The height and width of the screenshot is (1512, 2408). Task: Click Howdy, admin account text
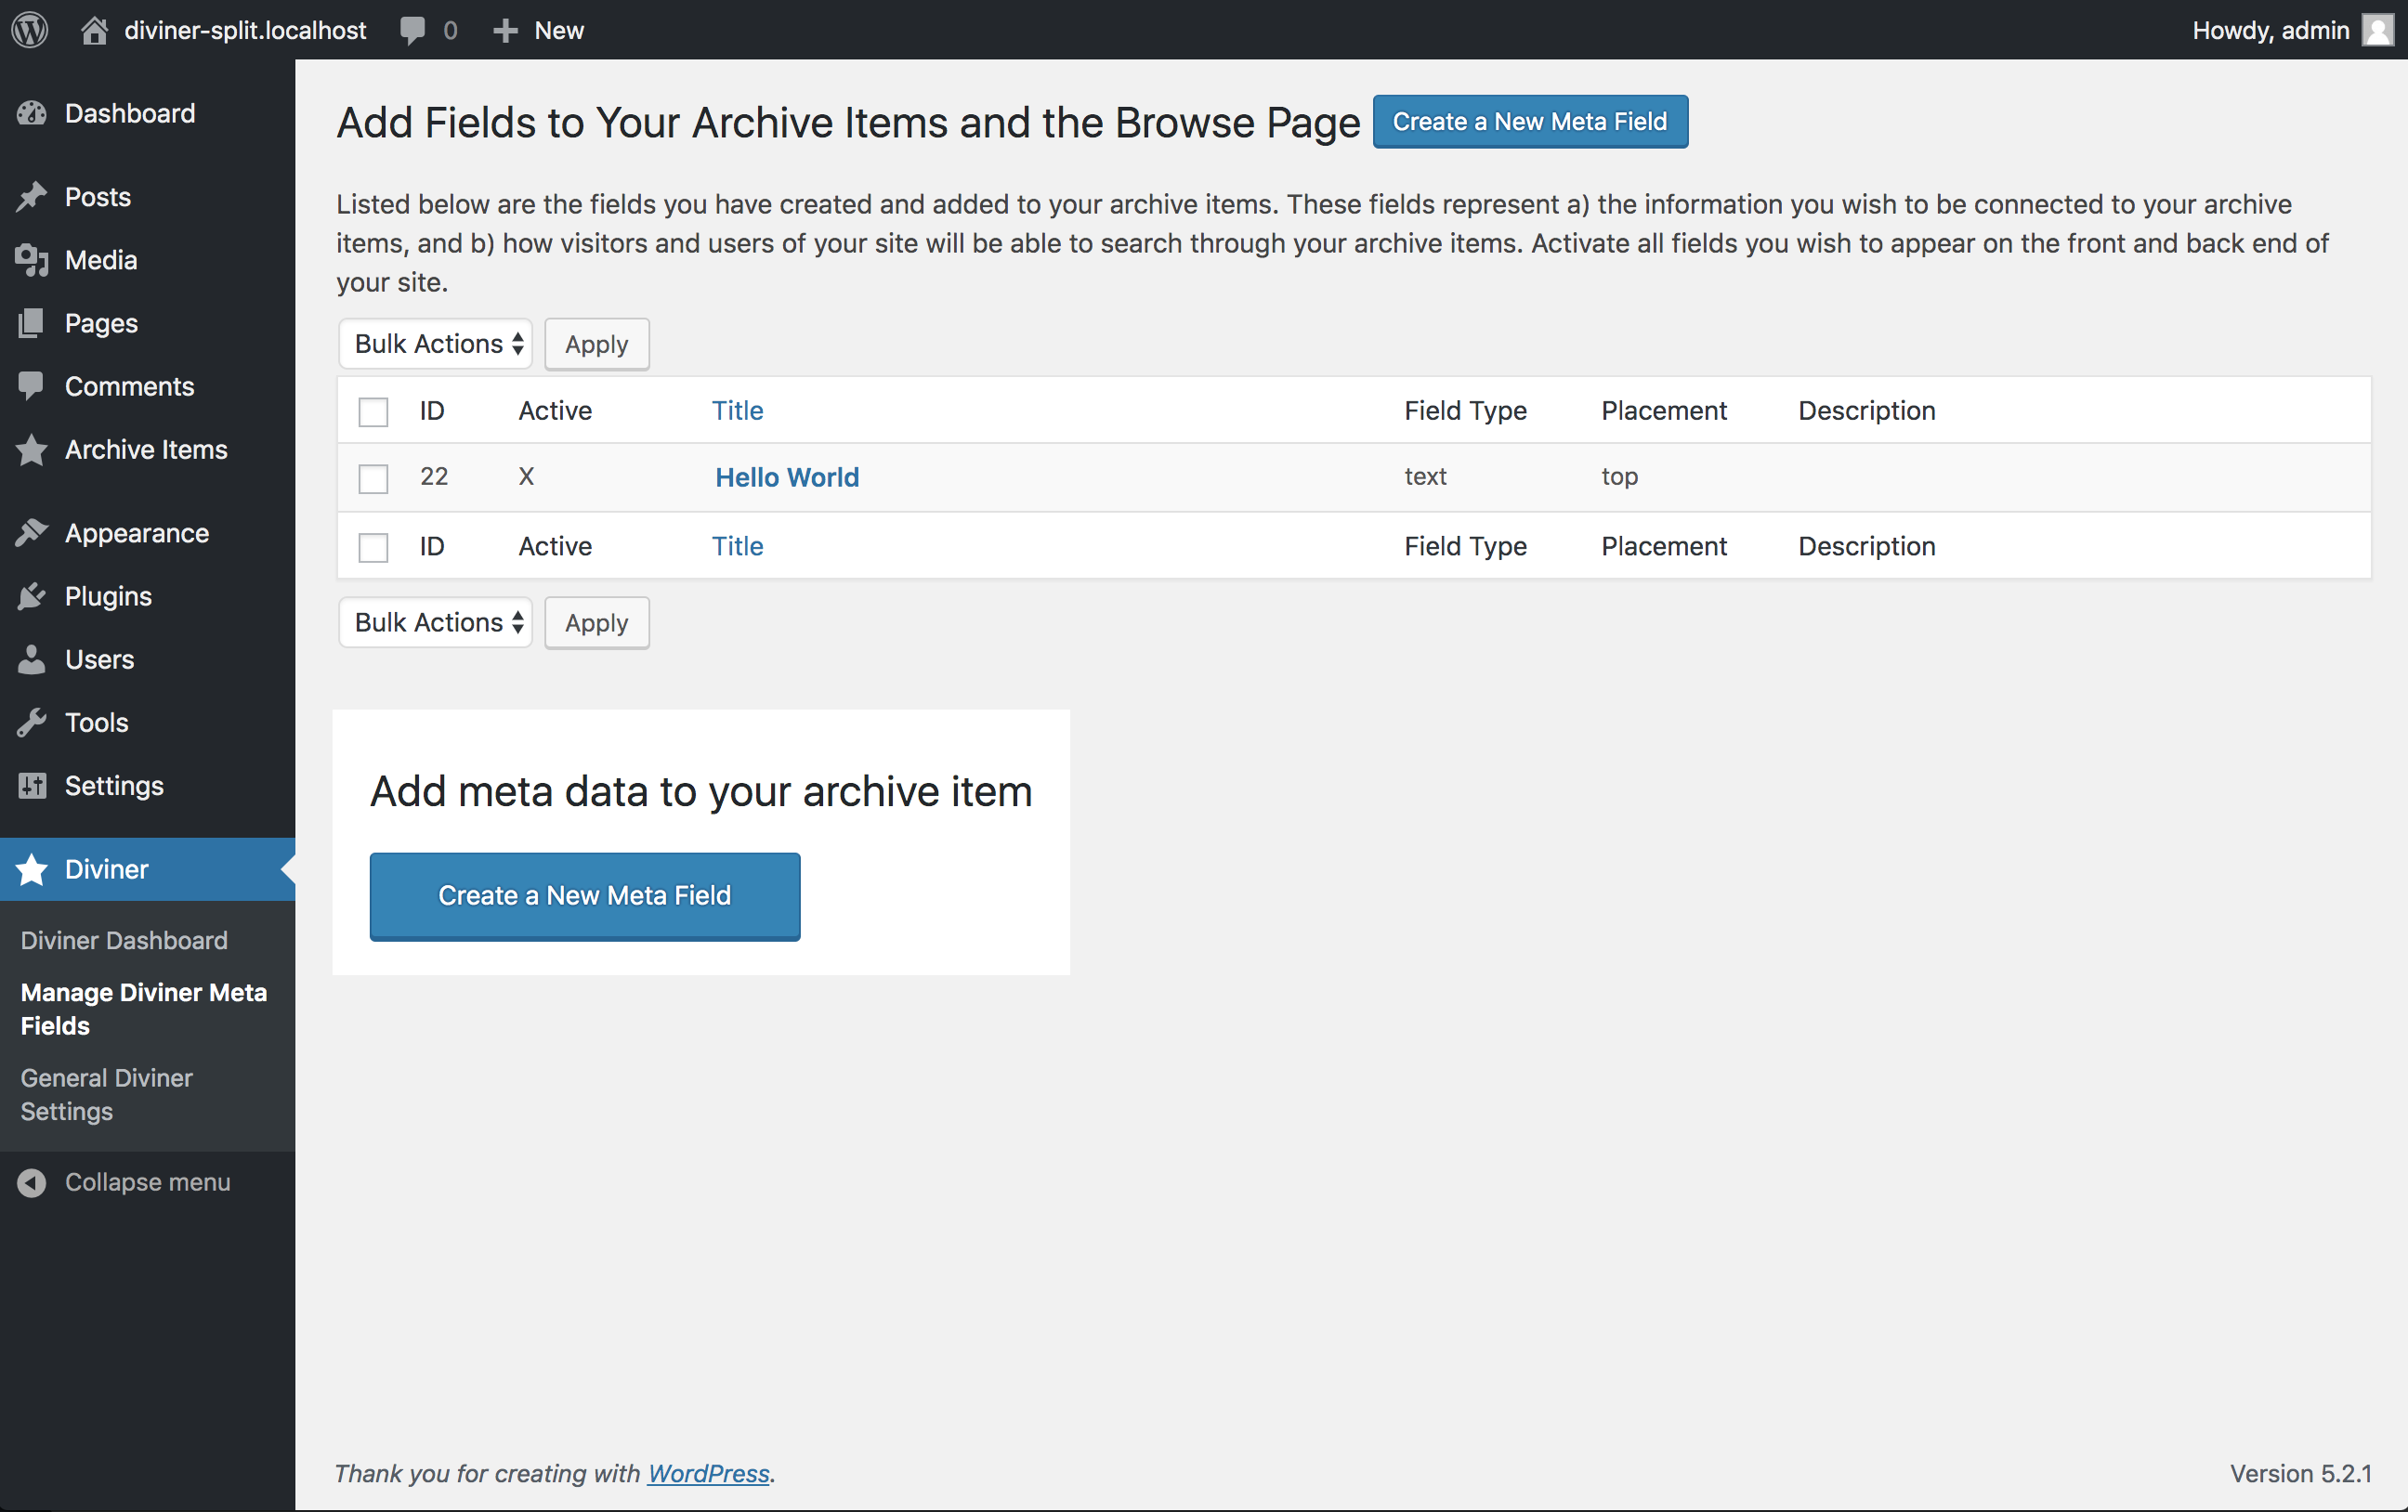(2270, 30)
